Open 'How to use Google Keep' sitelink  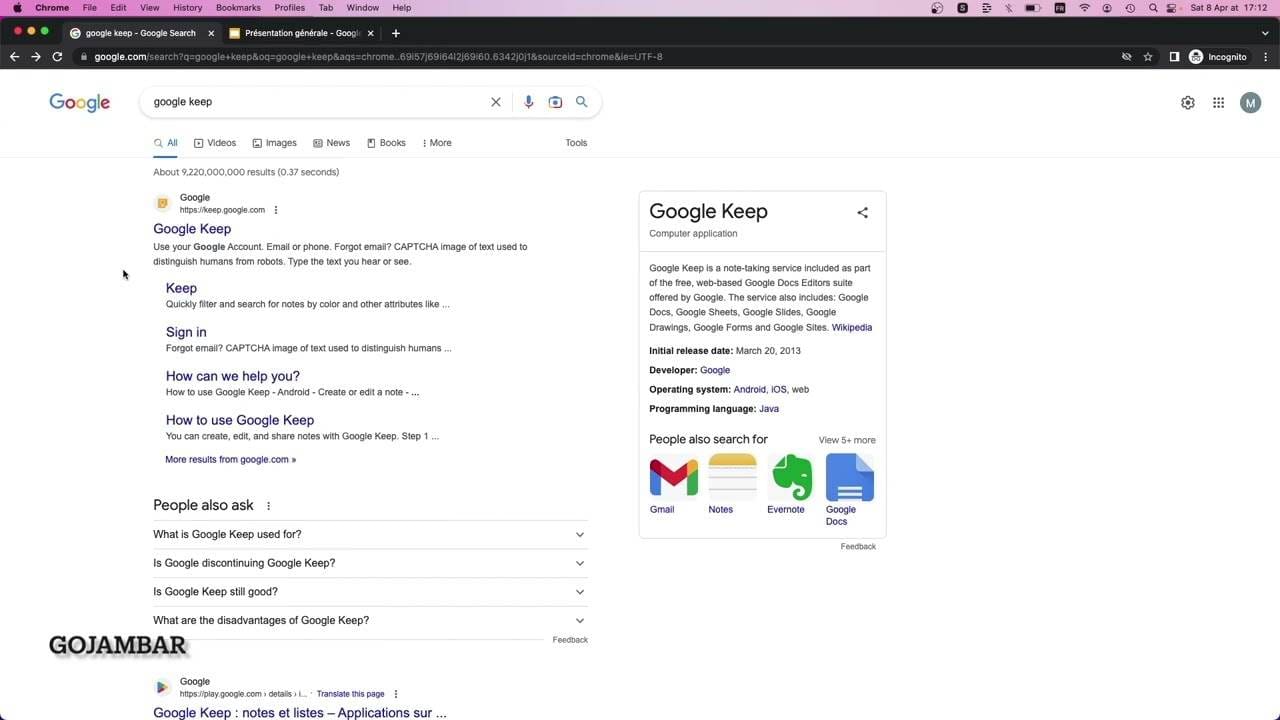(240, 420)
